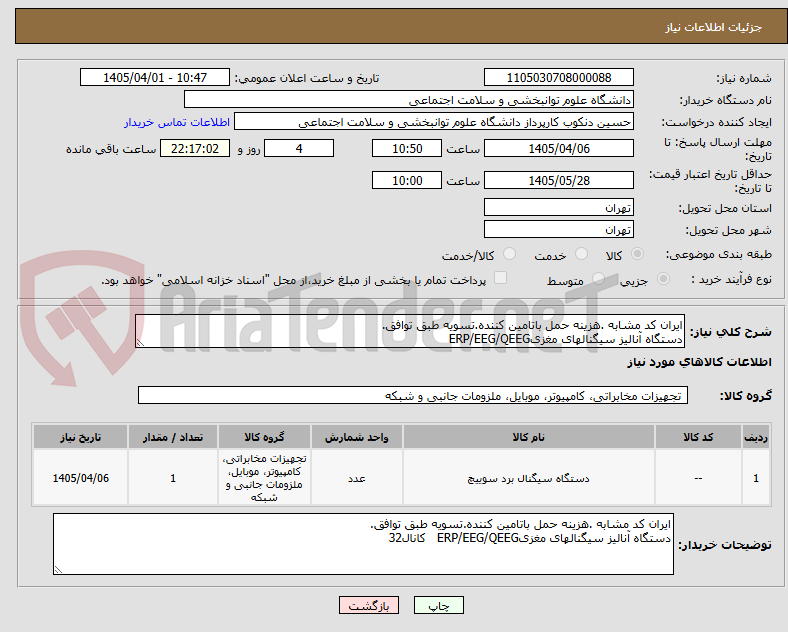The width and height of the screenshot is (788, 632).
Task: Click the کد کالا column header
Action: [698, 437]
